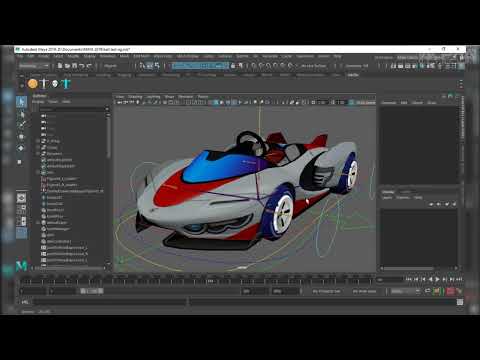The width and height of the screenshot is (480, 360).
Task: Click the current frame field
Action: (x=389, y=280)
